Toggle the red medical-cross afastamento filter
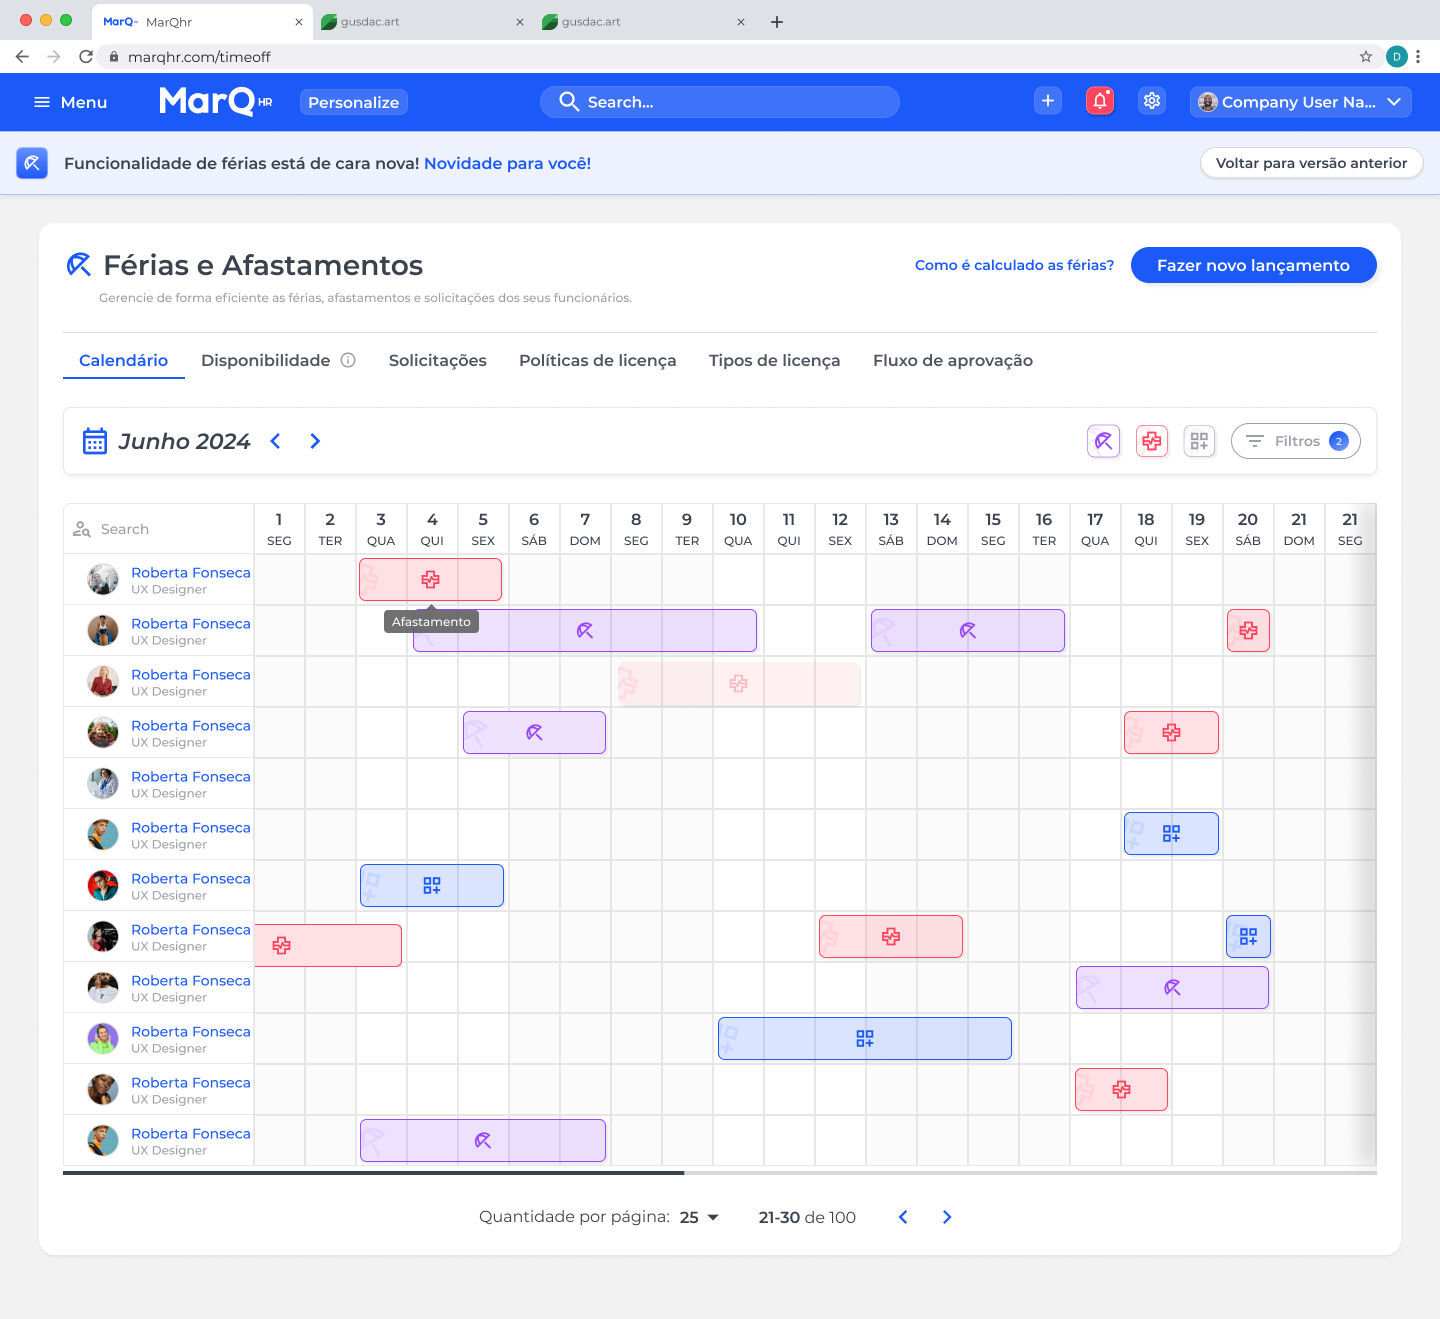The width and height of the screenshot is (1440, 1319). pos(1151,441)
